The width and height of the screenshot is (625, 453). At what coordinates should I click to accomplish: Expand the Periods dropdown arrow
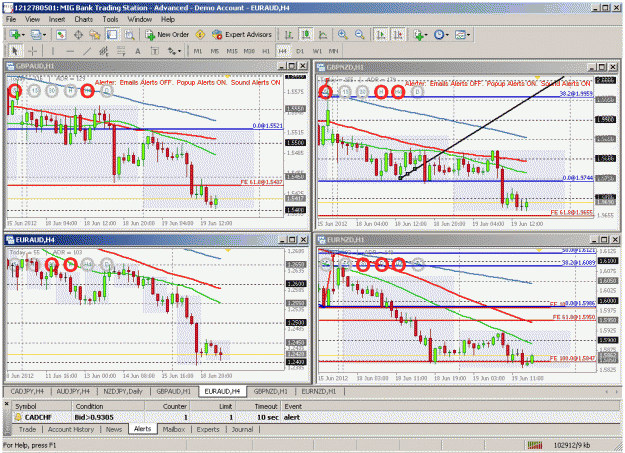(x=447, y=35)
